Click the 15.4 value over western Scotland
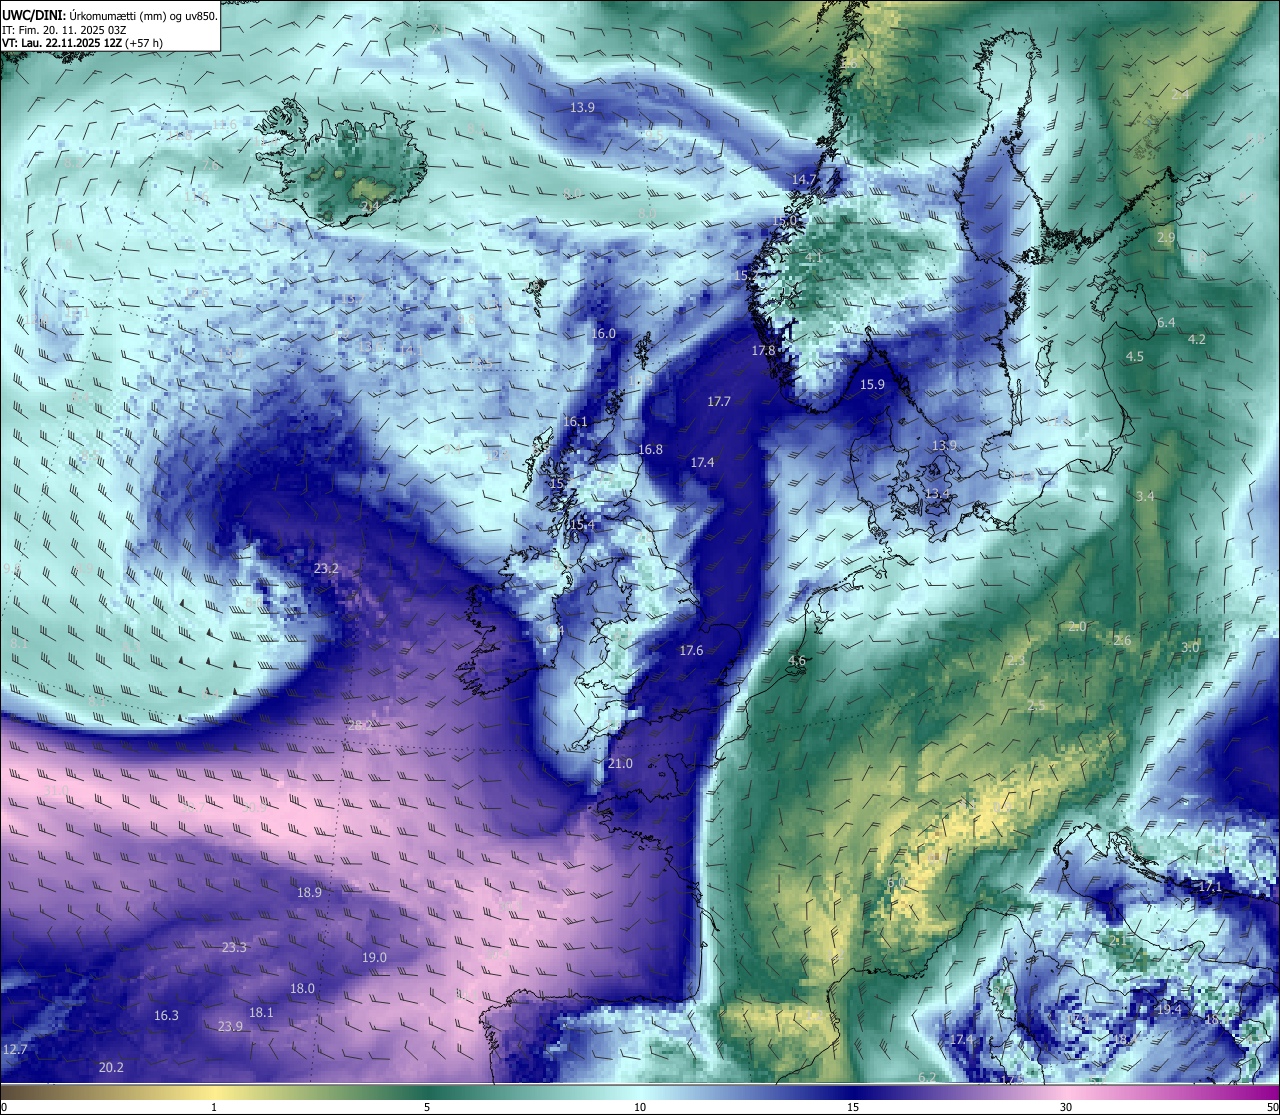The height and width of the screenshot is (1115, 1280). (582, 525)
